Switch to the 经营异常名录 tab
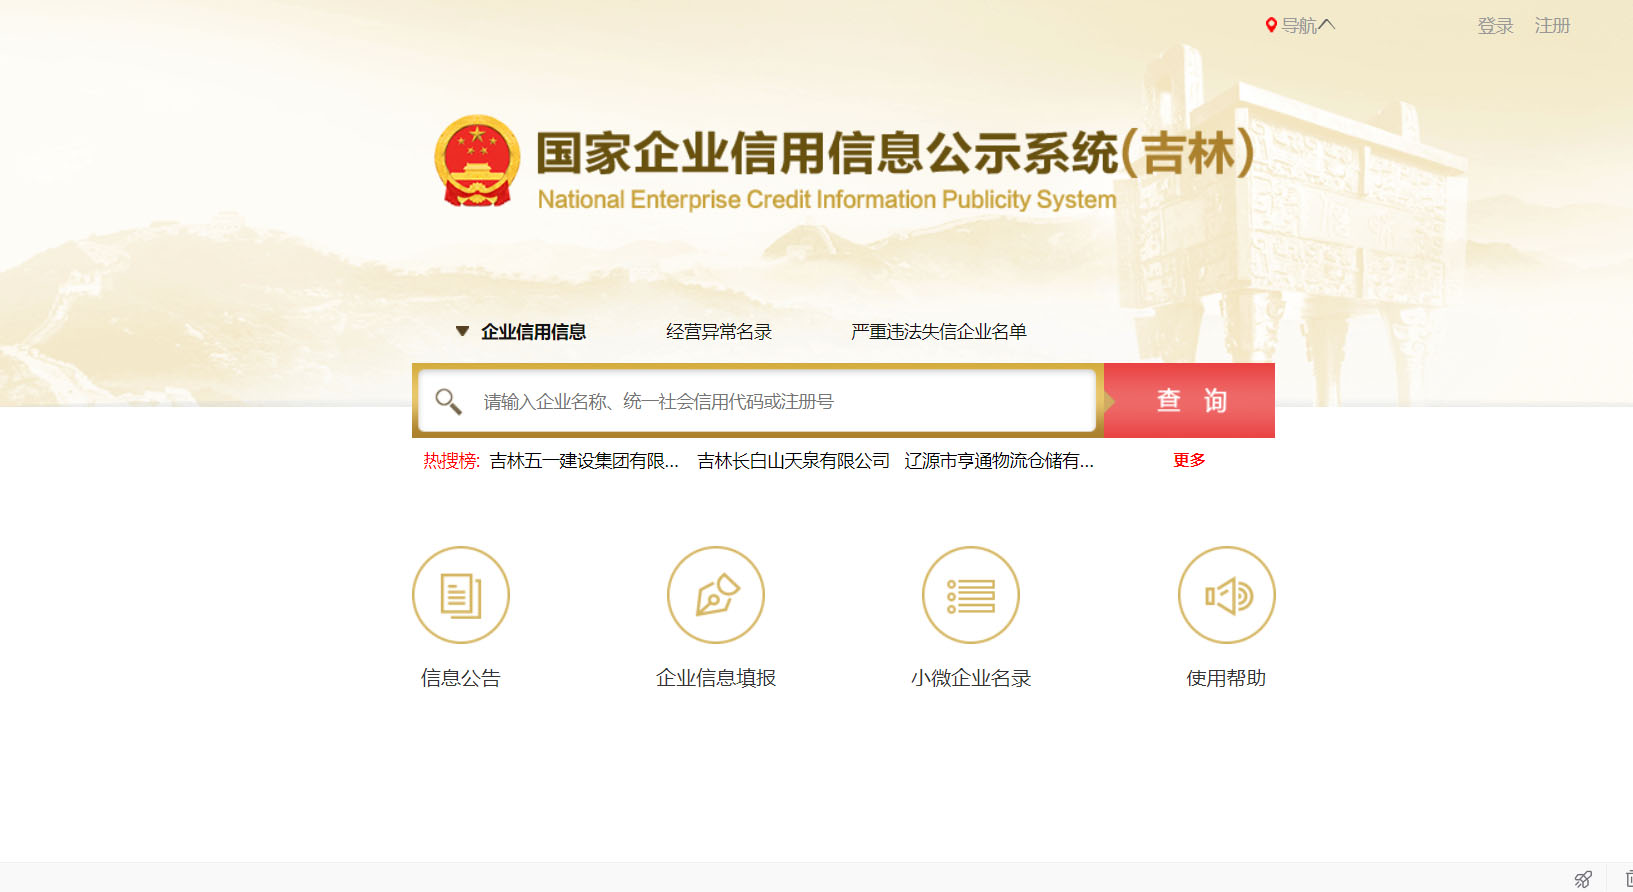This screenshot has height=892, width=1633. click(719, 331)
